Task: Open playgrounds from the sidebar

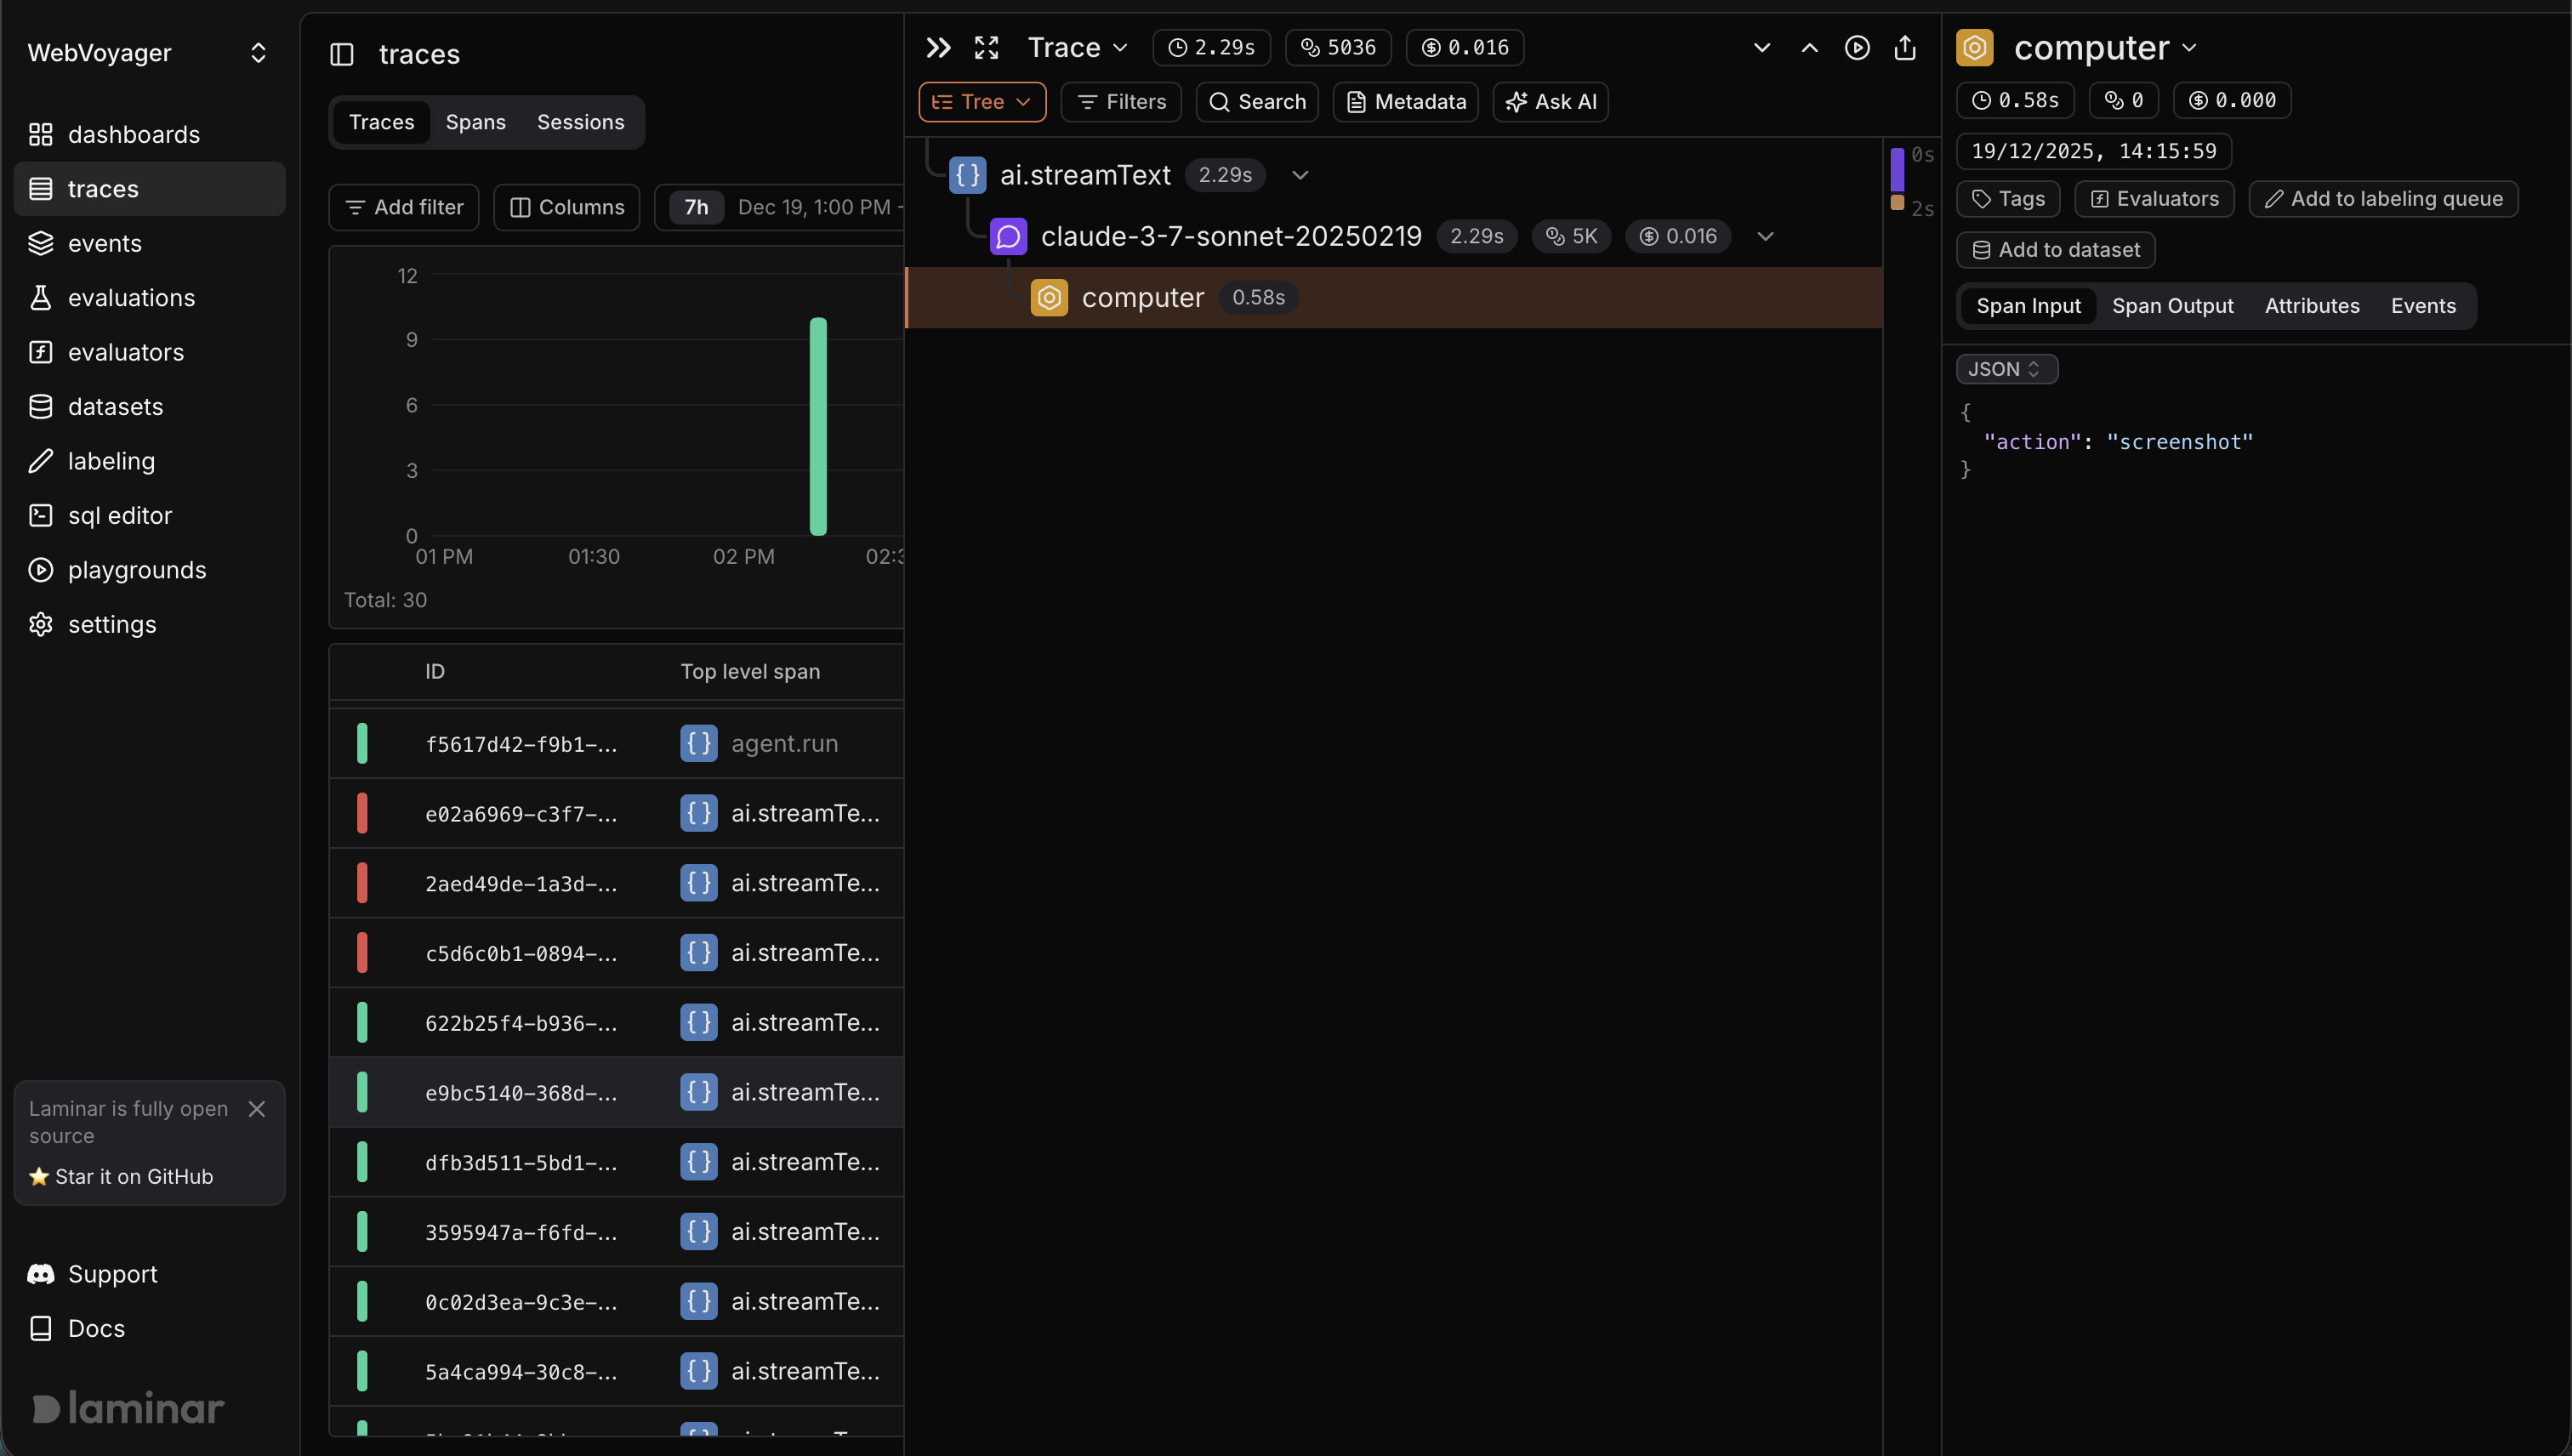Action: [137, 570]
